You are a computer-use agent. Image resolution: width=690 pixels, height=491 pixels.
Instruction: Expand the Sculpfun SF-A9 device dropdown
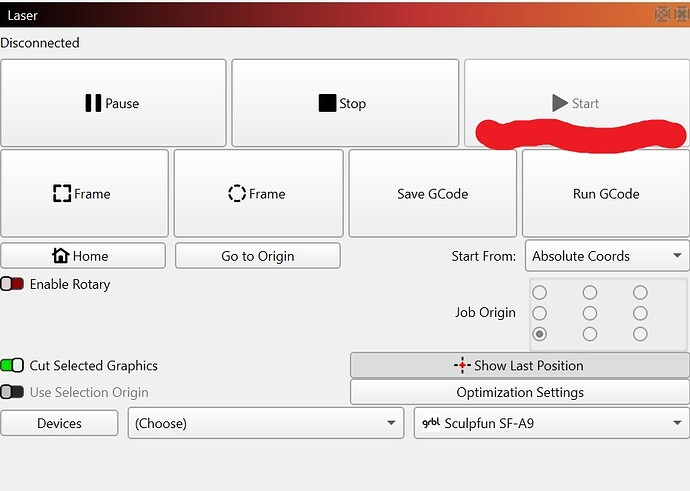(x=551, y=423)
